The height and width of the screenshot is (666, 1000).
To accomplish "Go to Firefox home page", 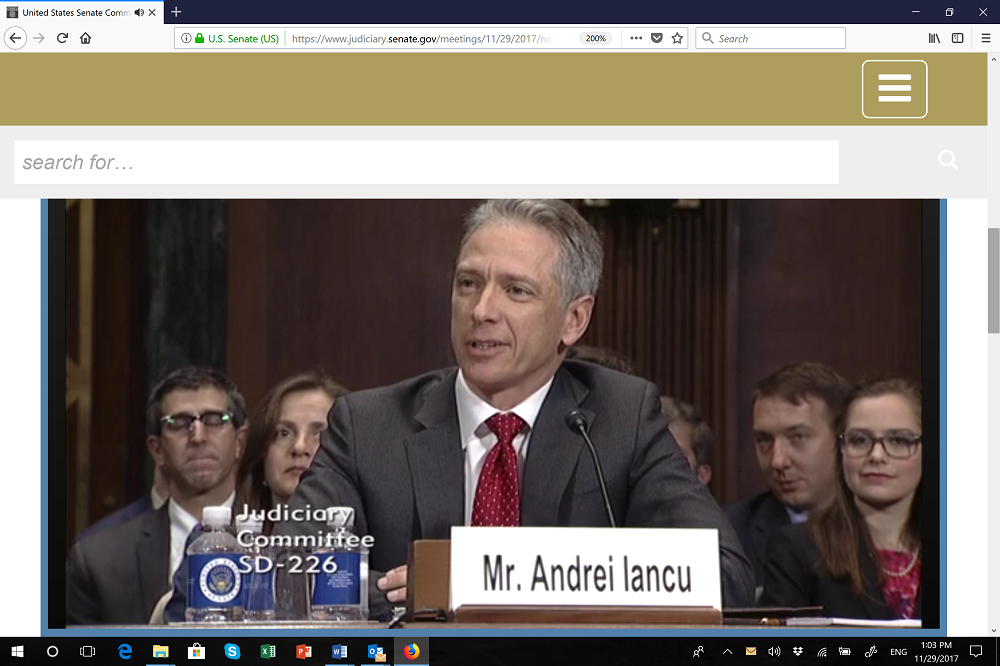I will [85, 38].
